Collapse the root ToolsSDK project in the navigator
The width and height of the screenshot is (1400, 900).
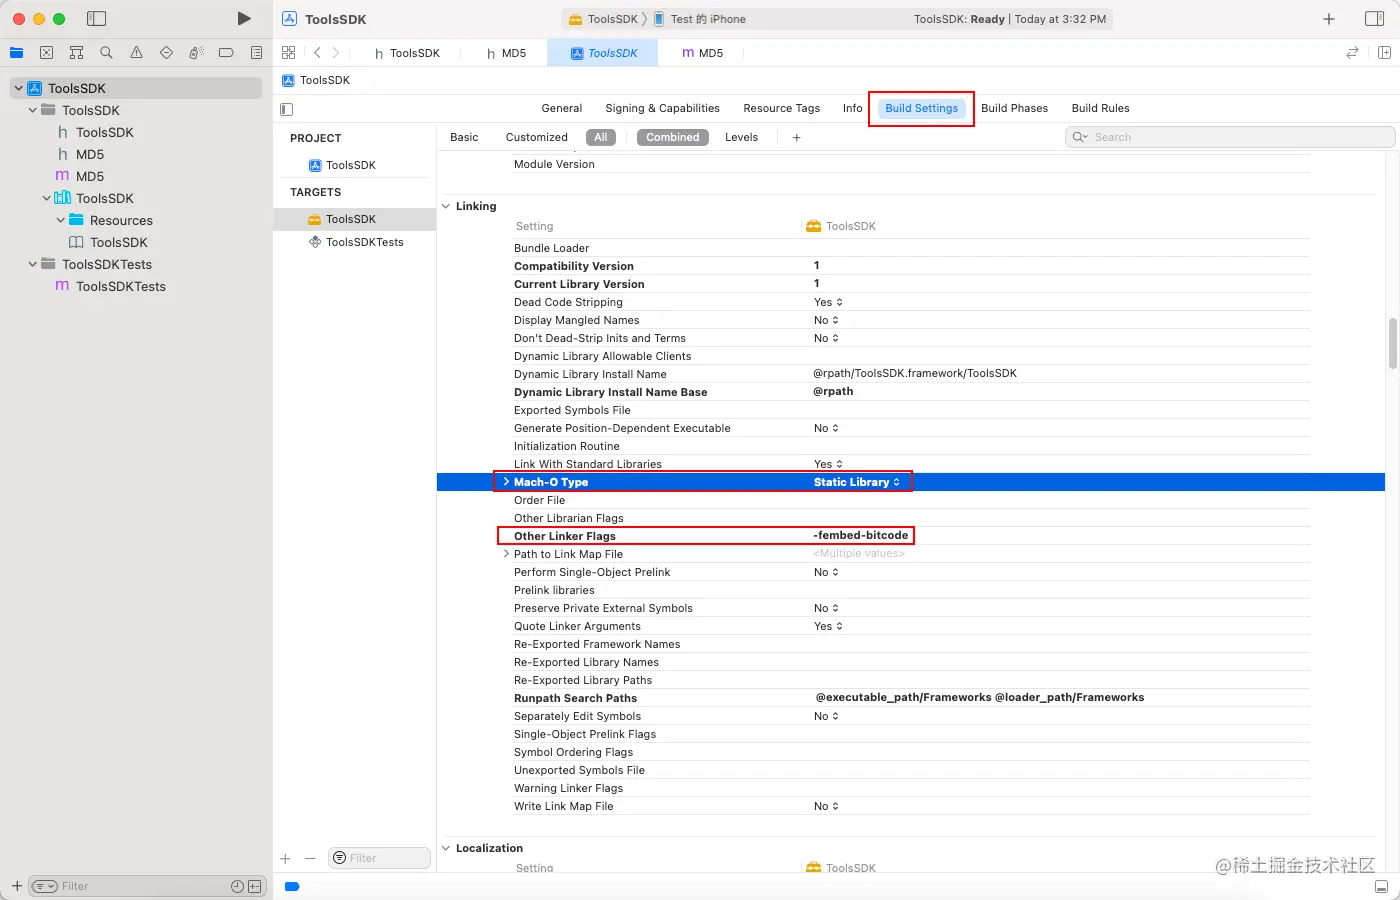[18, 88]
